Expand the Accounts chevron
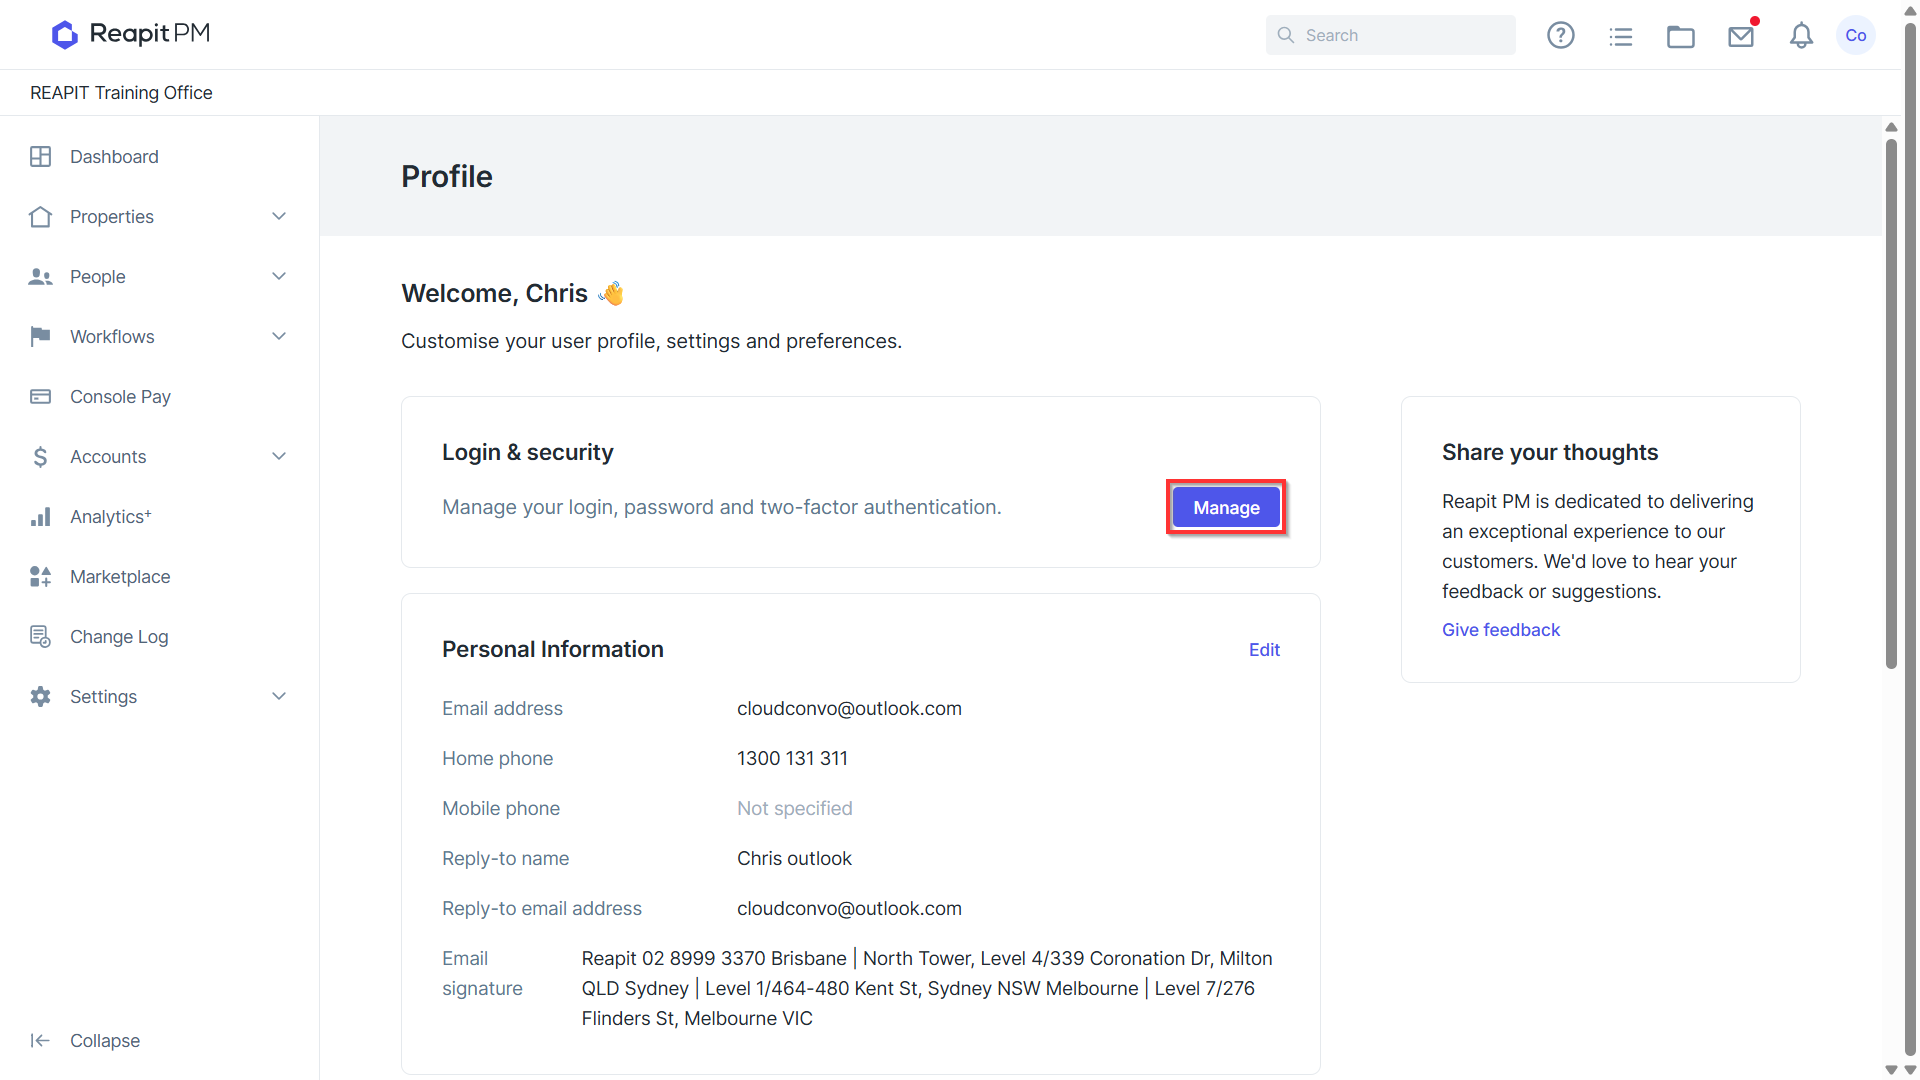Screen dimensions: 1920x1080 coord(279,457)
